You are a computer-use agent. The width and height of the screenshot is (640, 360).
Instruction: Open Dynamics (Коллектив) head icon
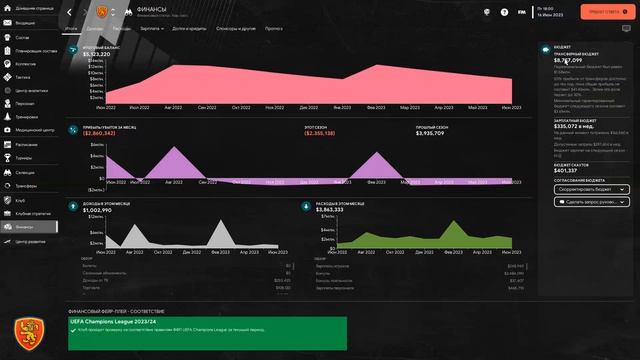pyautogui.click(x=7, y=64)
